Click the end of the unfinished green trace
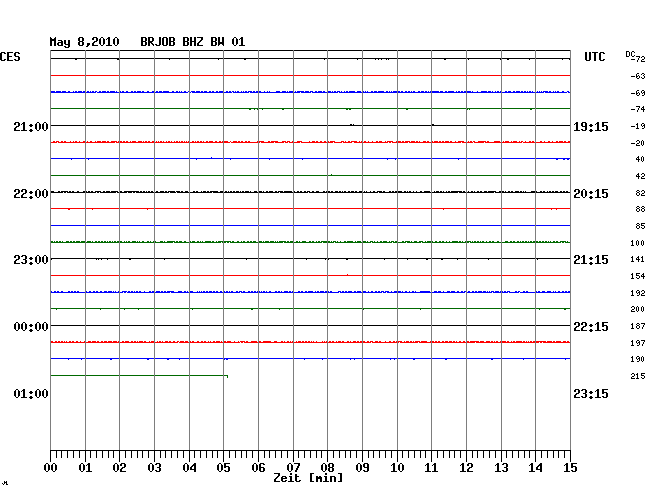Viewport: 650px width, 494px height. 227,376
